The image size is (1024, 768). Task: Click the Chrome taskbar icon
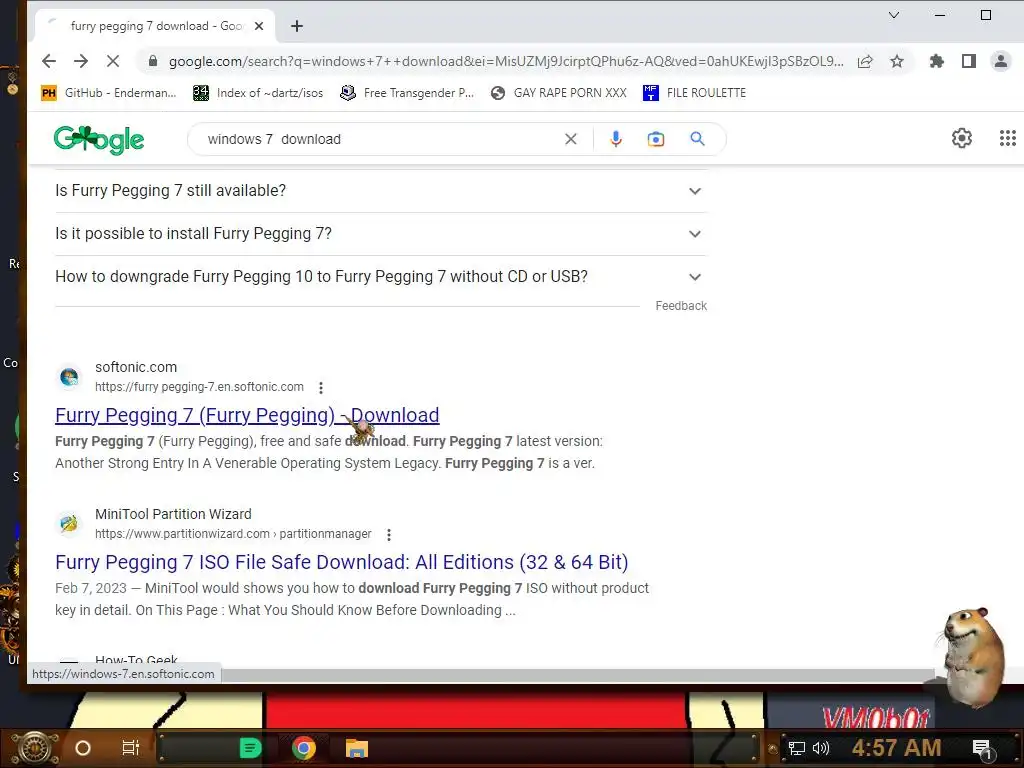click(304, 748)
